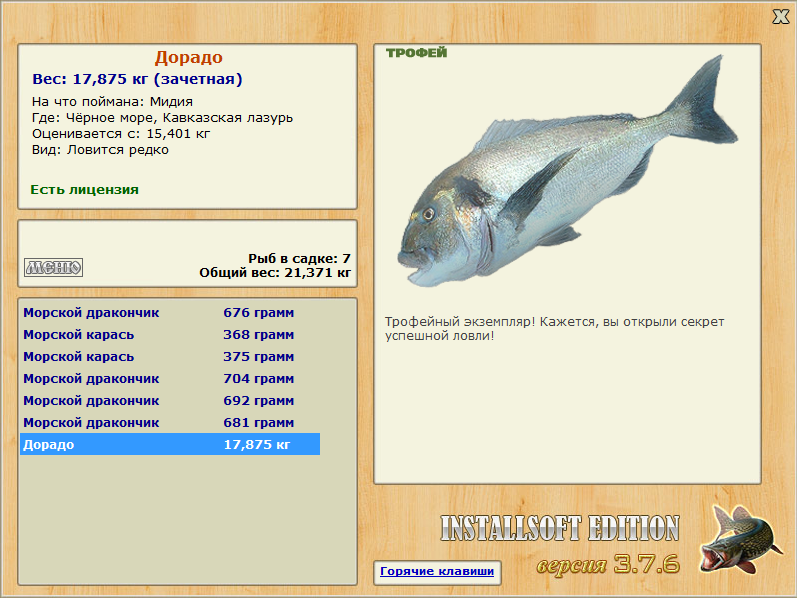Click the Есть лицензия status text
797x598 pixels.
84,190
